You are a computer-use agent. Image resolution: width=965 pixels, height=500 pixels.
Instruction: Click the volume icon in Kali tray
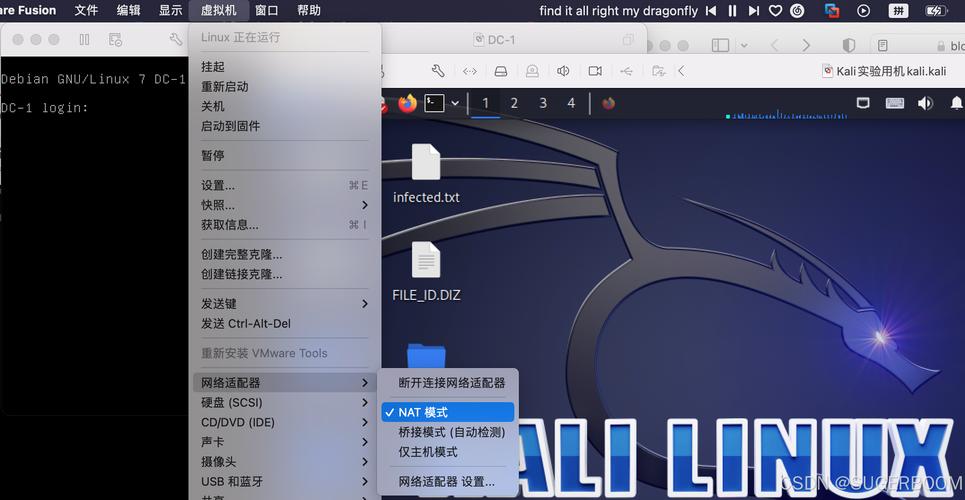pos(925,103)
